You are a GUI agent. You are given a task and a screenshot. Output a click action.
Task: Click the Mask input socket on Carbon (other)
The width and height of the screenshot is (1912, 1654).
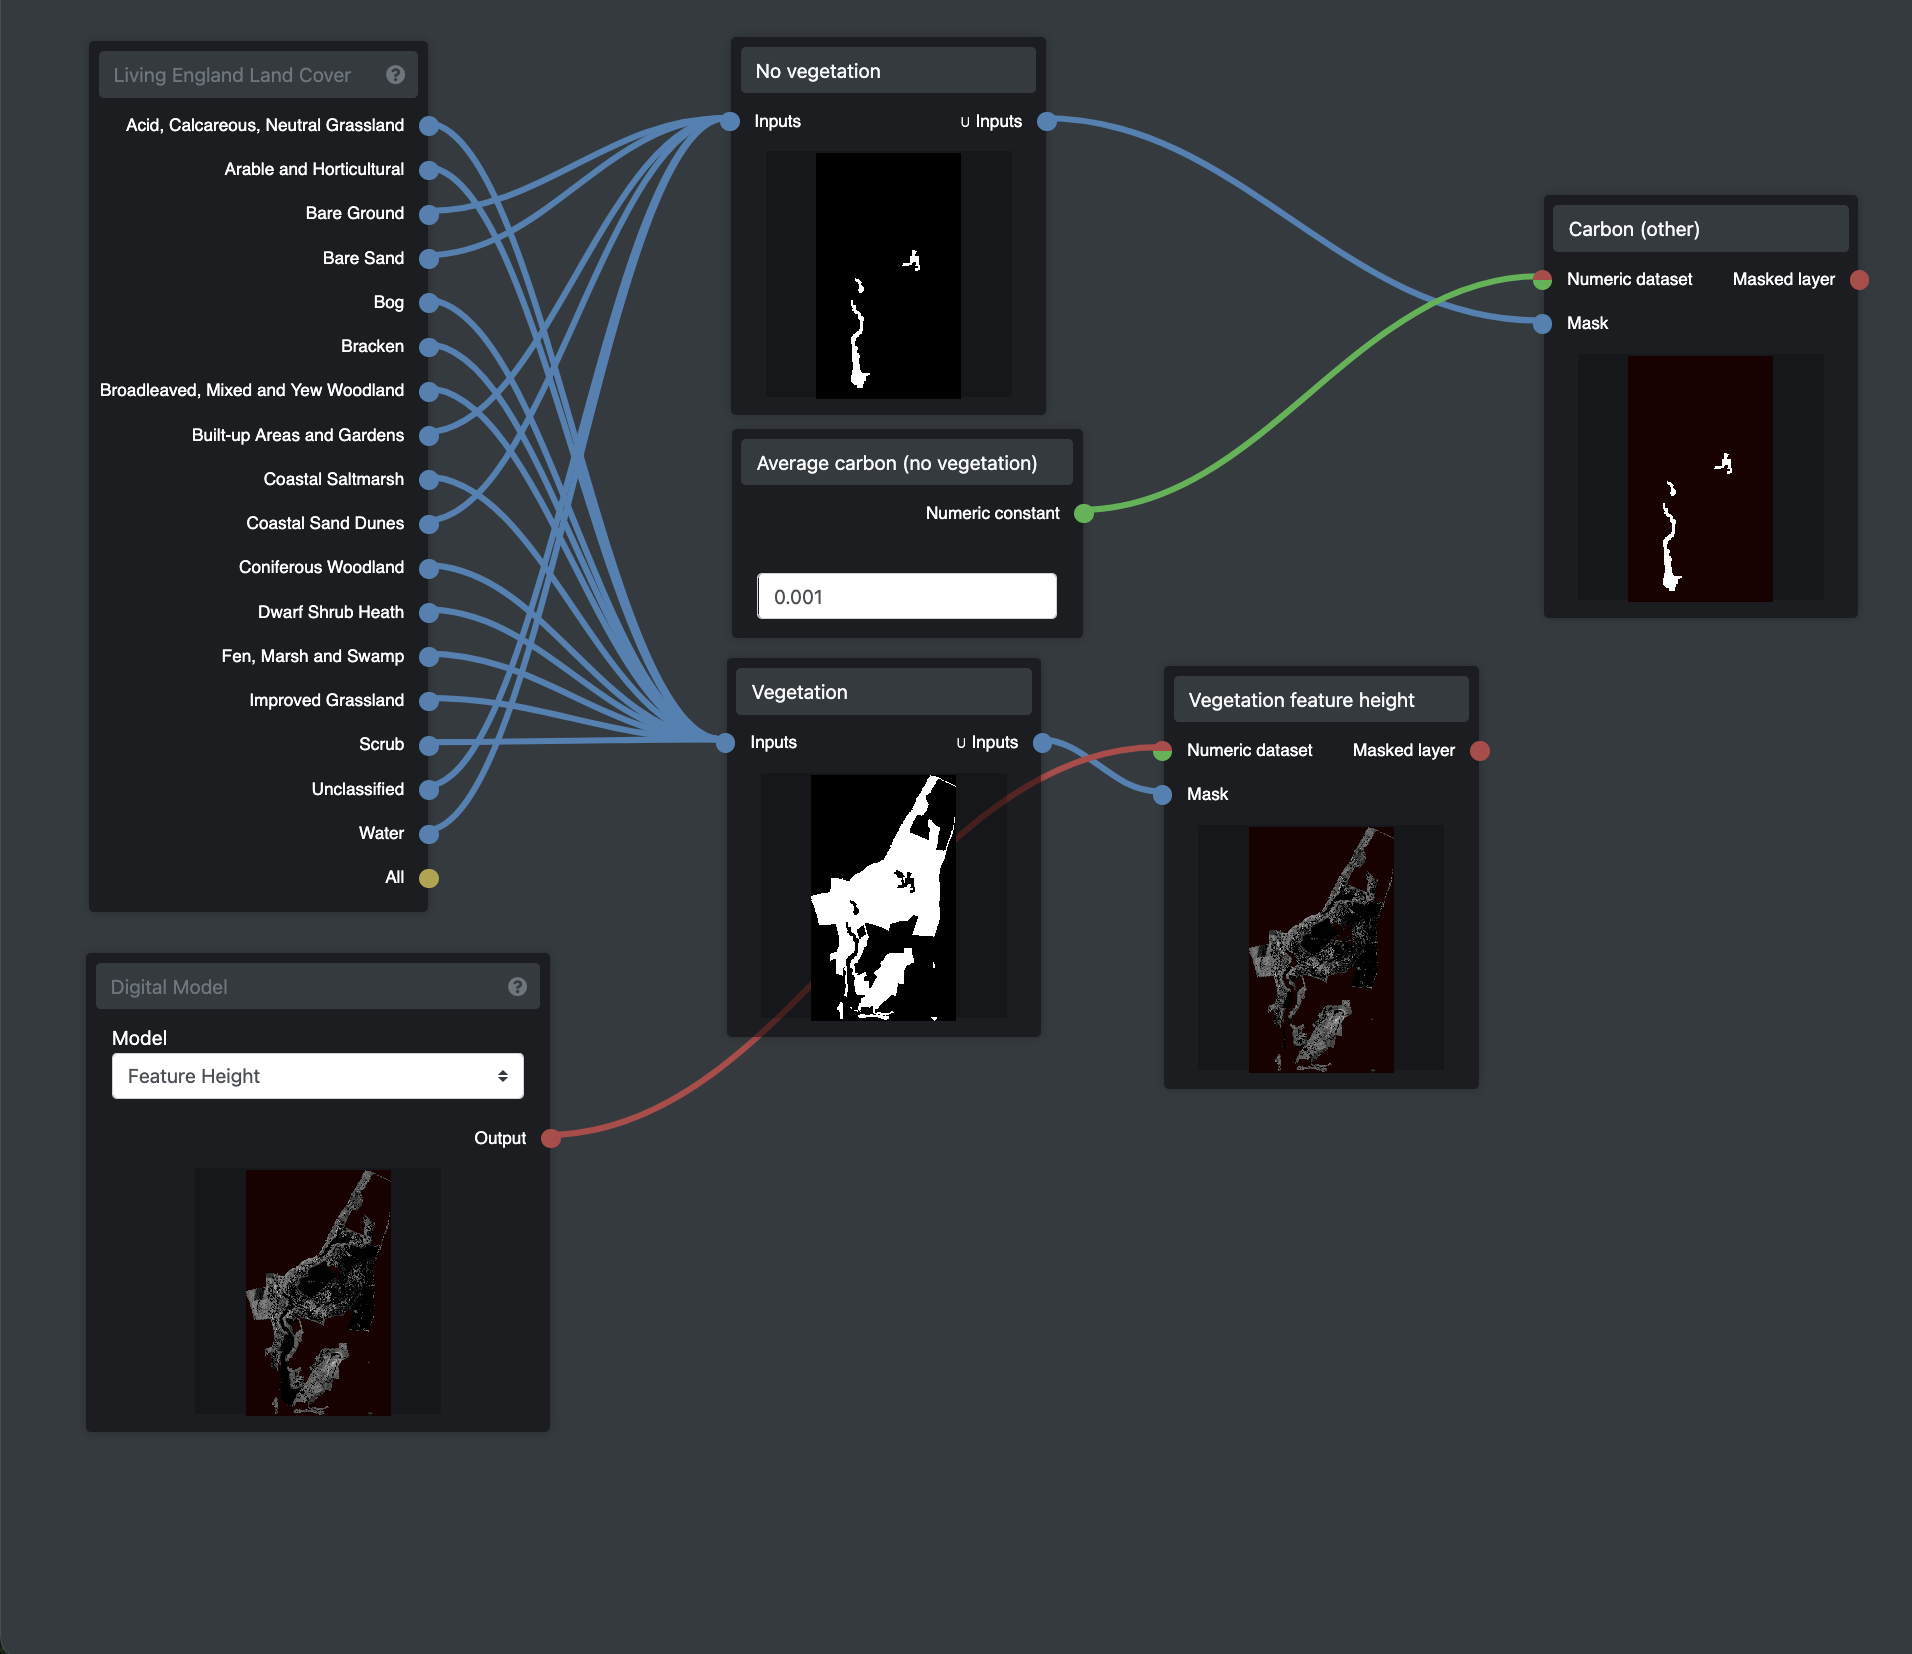[1542, 324]
